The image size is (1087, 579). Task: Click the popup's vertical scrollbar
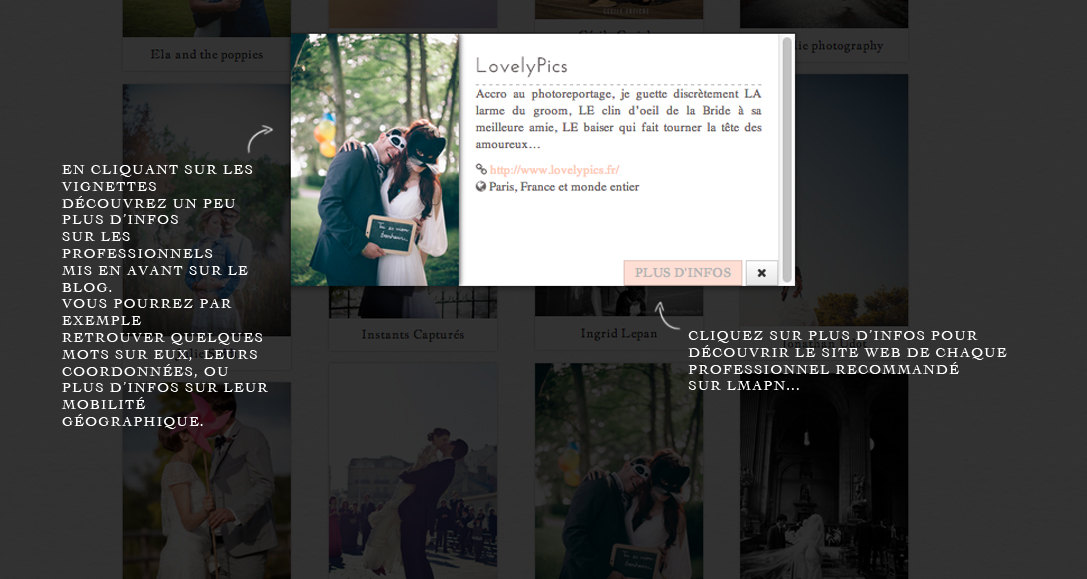(787, 159)
